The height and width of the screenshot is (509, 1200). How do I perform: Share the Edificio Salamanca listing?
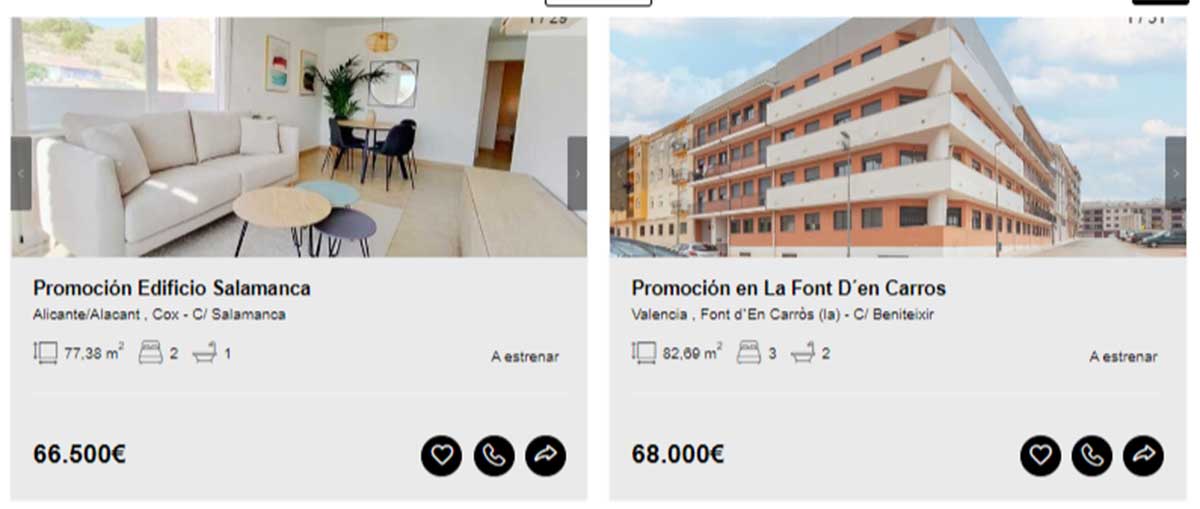[546, 456]
